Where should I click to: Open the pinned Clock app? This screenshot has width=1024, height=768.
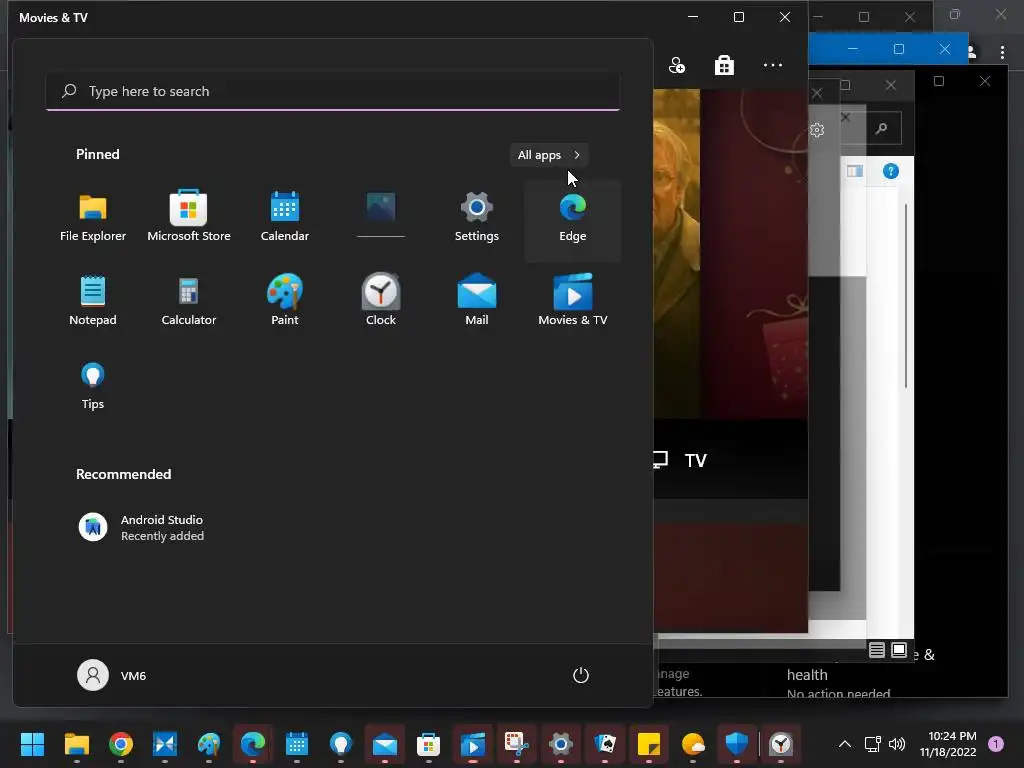click(x=381, y=302)
